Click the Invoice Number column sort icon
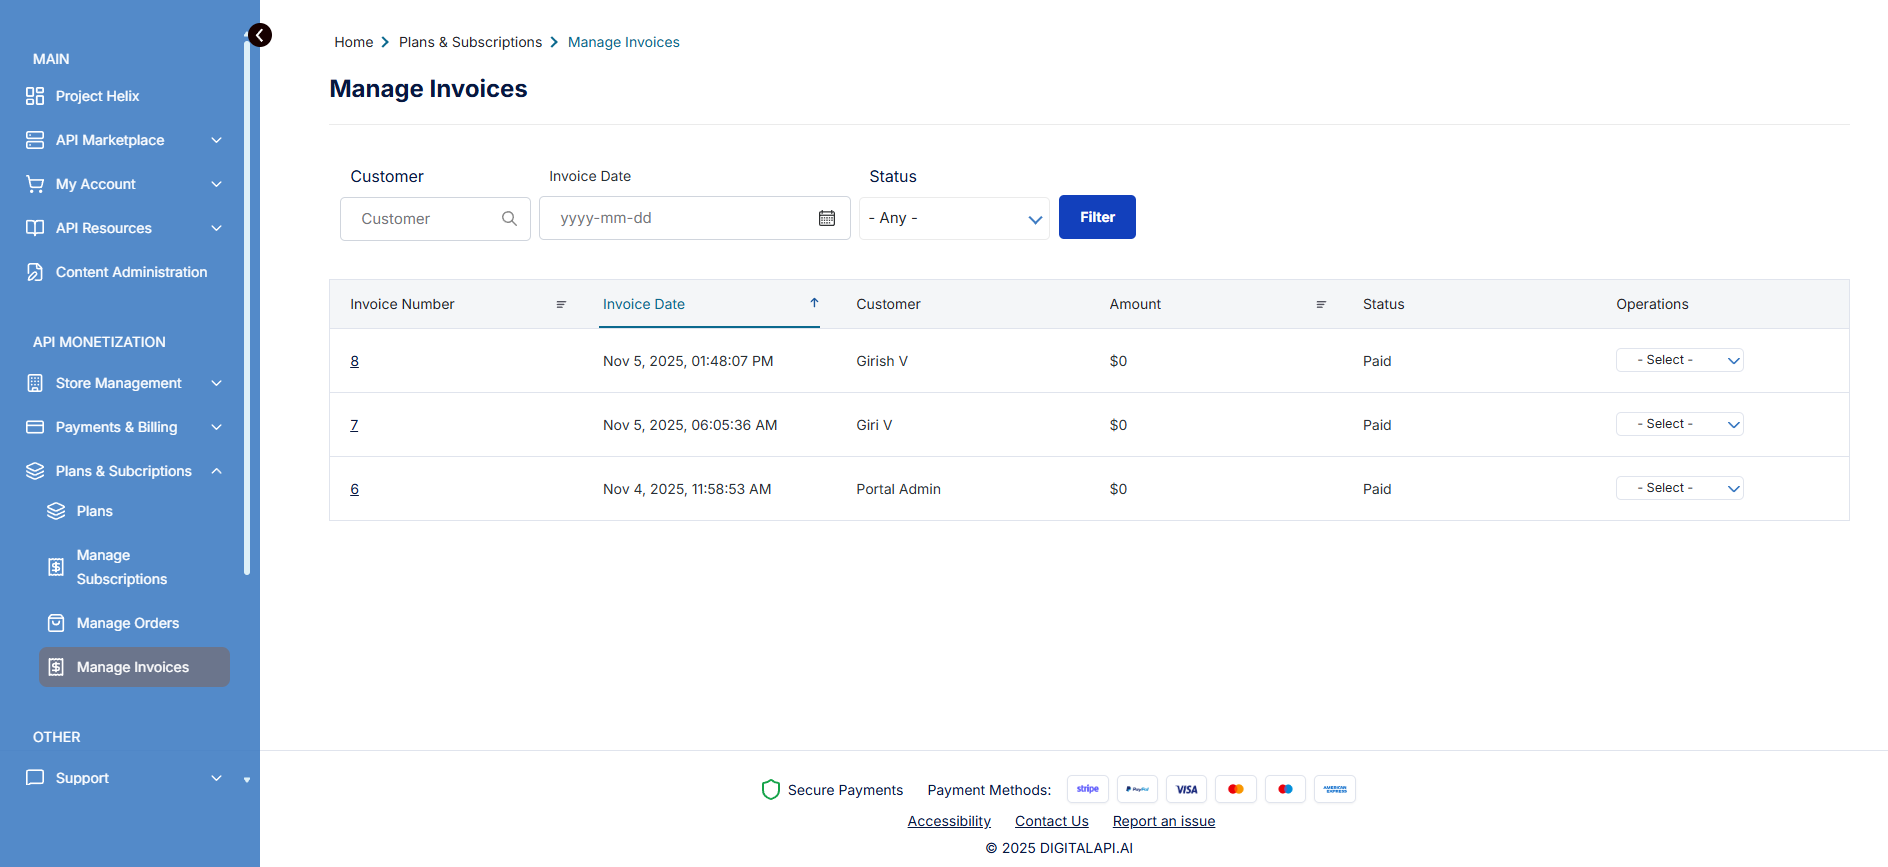The height and width of the screenshot is (867, 1888). (x=561, y=304)
